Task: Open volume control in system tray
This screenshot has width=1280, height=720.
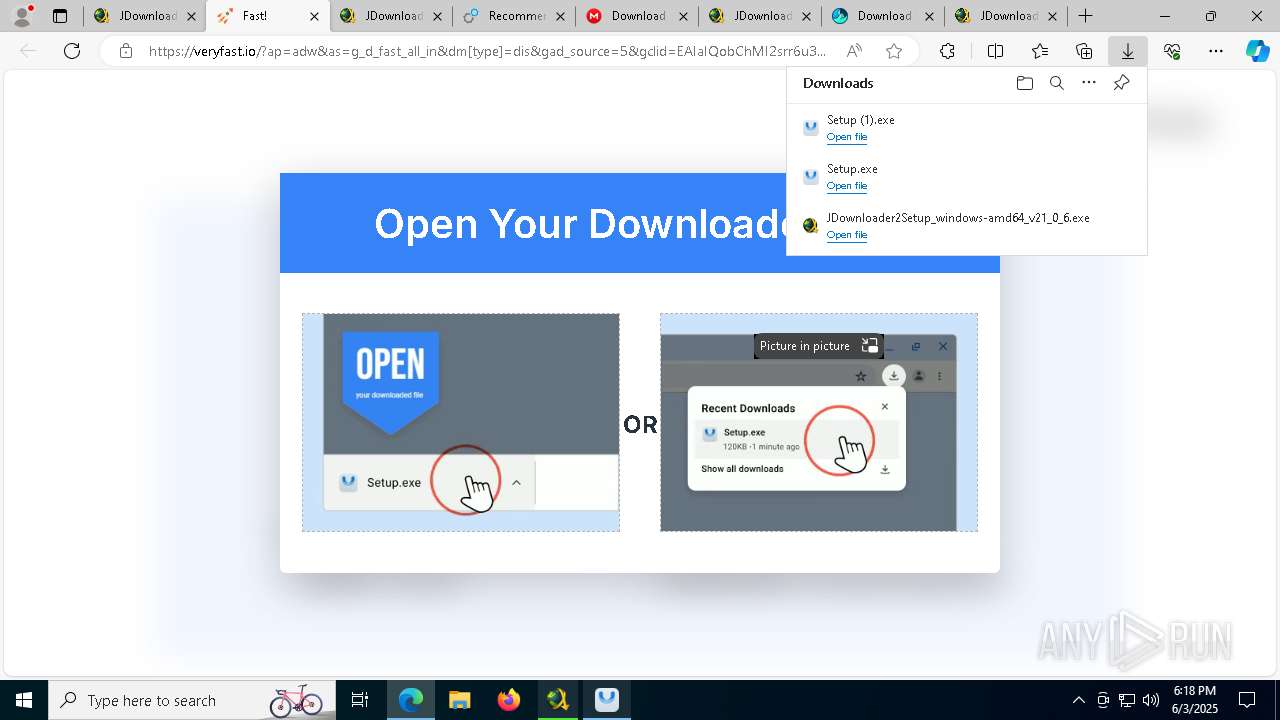Action: click(1151, 700)
